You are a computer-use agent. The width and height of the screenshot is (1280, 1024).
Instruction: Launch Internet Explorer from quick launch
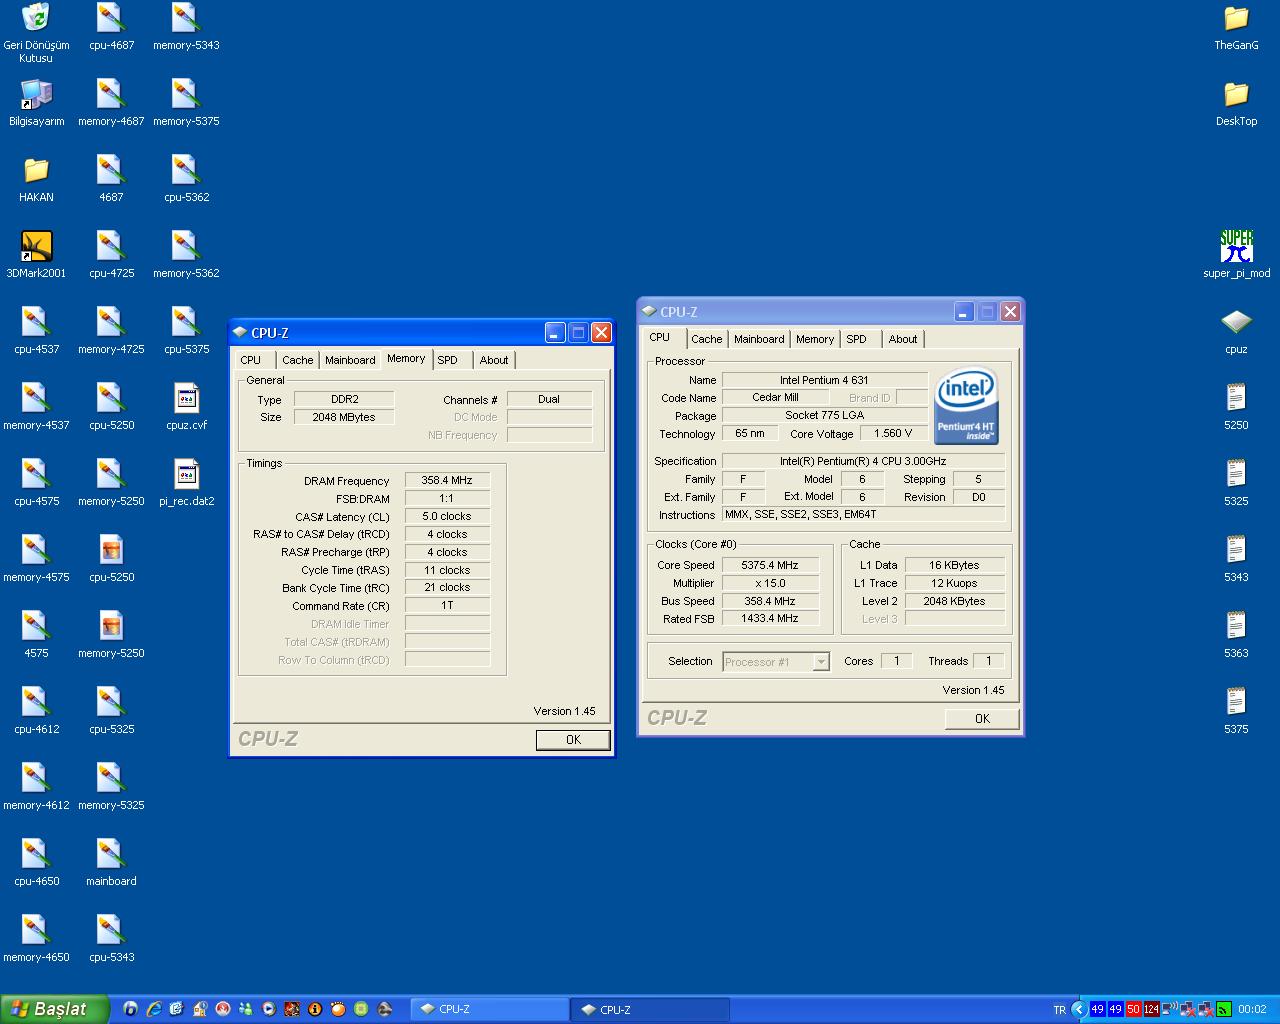click(153, 1009)
